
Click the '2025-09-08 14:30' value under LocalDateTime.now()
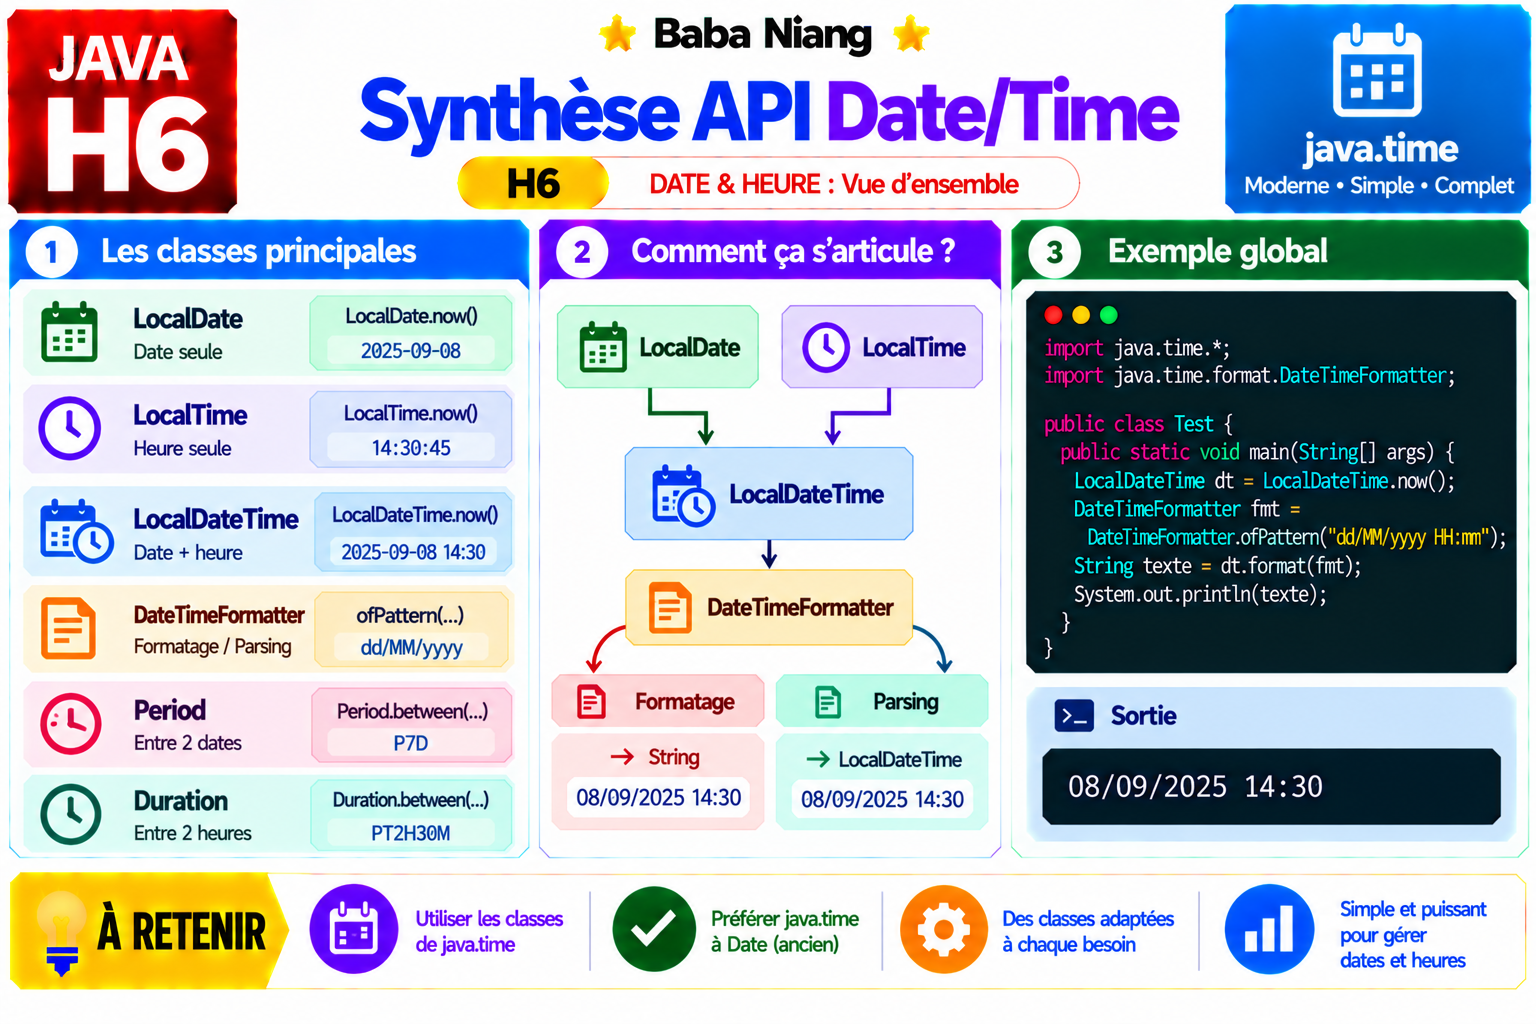click(413, 552)
